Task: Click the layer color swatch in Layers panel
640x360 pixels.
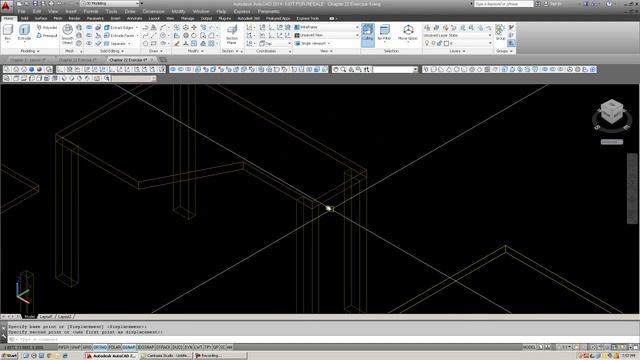Action: [x=447, y=43]
